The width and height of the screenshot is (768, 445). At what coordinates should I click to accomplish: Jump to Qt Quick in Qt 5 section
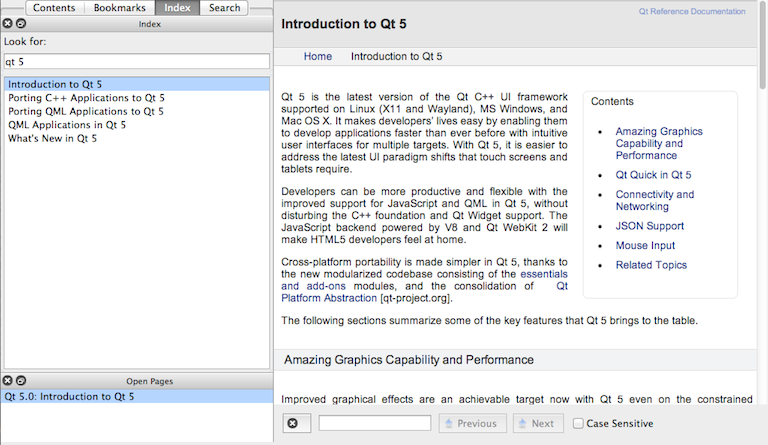(x=653, y=175)
